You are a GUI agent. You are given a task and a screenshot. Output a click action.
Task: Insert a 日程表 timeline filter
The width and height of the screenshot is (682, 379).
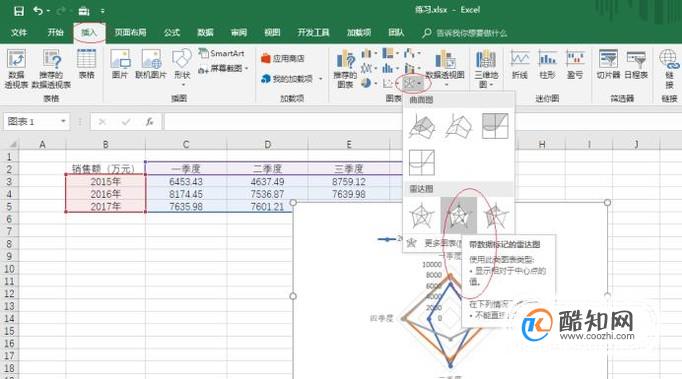(x=636, y=65)
